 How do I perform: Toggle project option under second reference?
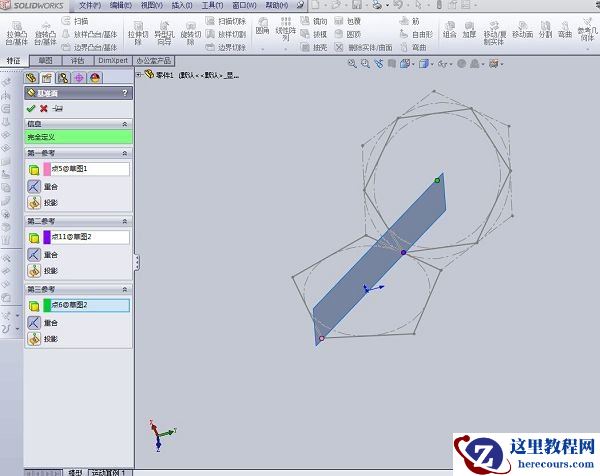tap(34, 270)
